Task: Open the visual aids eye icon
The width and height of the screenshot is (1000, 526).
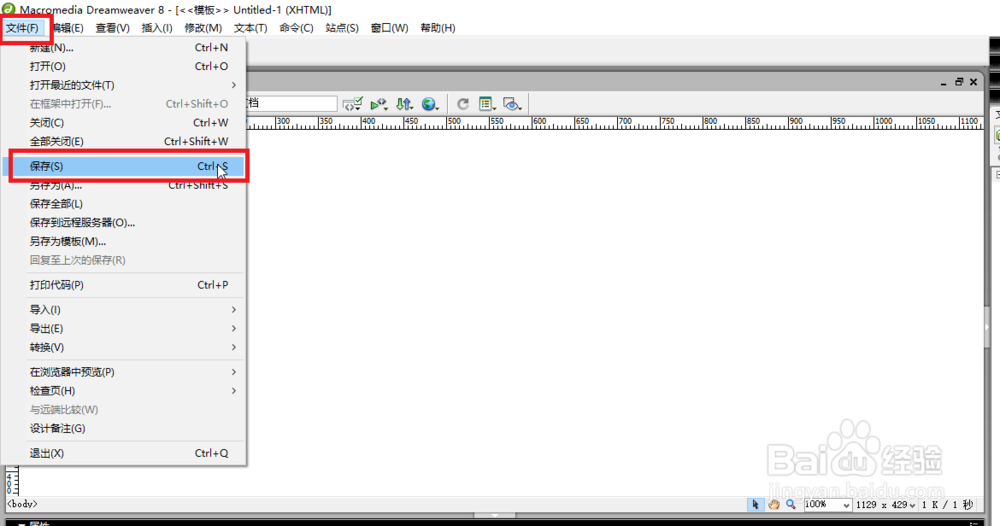Action: pos(512,104)
